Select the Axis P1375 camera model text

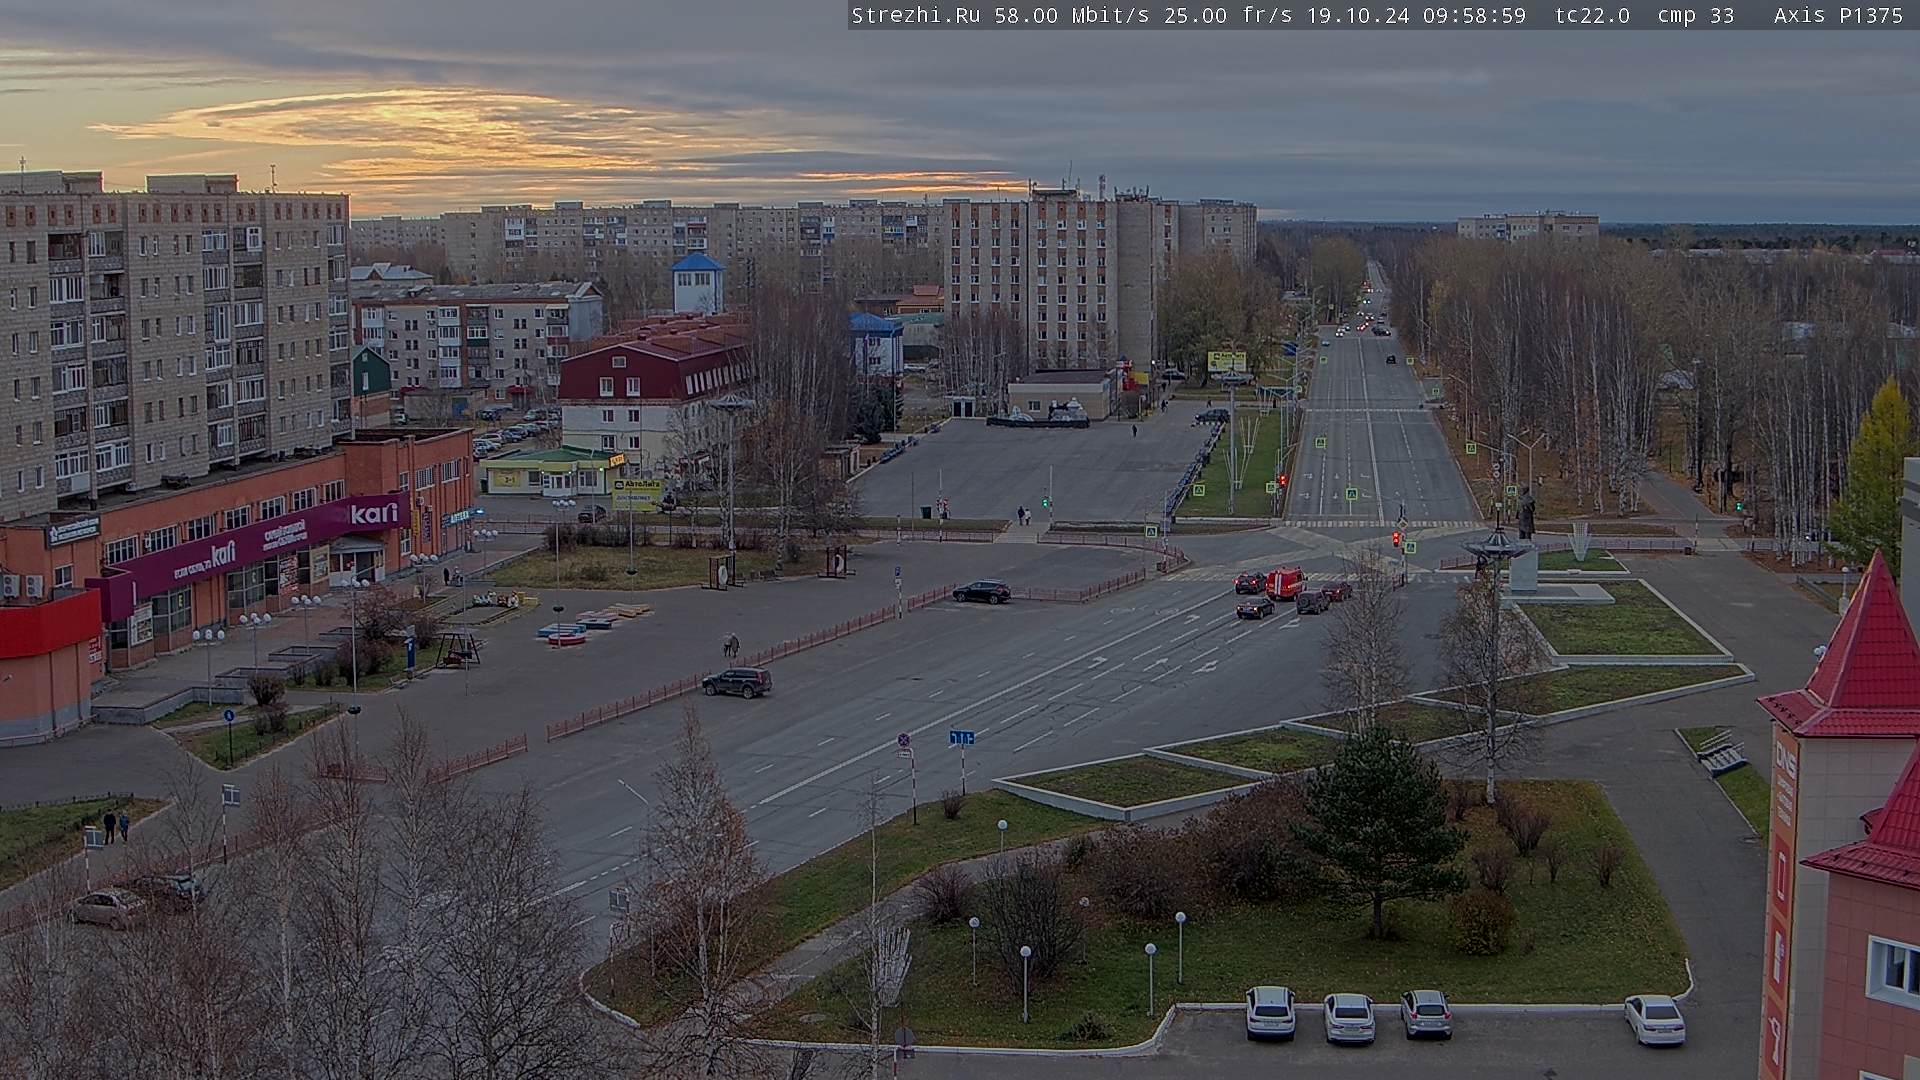(x=1838, y=15)
